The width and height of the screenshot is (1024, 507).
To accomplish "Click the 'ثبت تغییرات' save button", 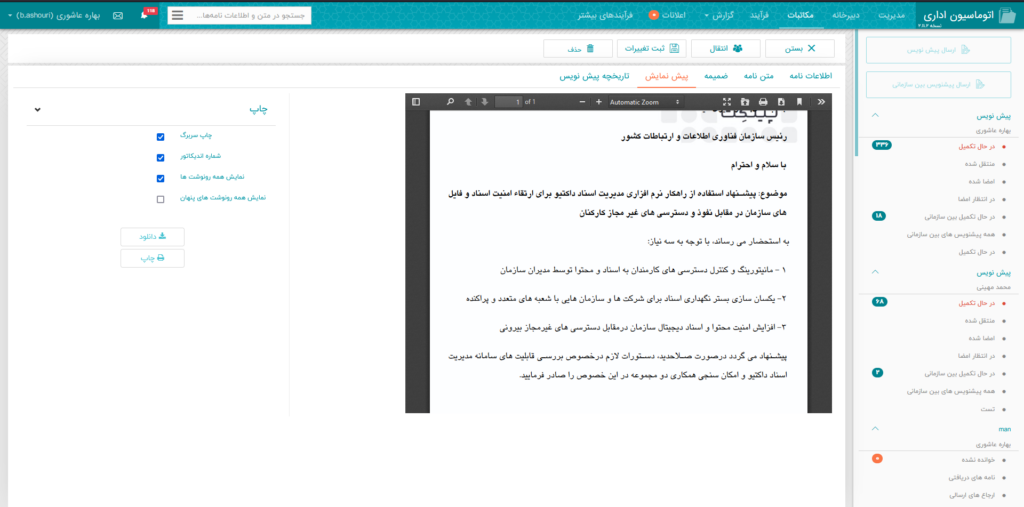I will pyautogui.click(x=651, y=48).
